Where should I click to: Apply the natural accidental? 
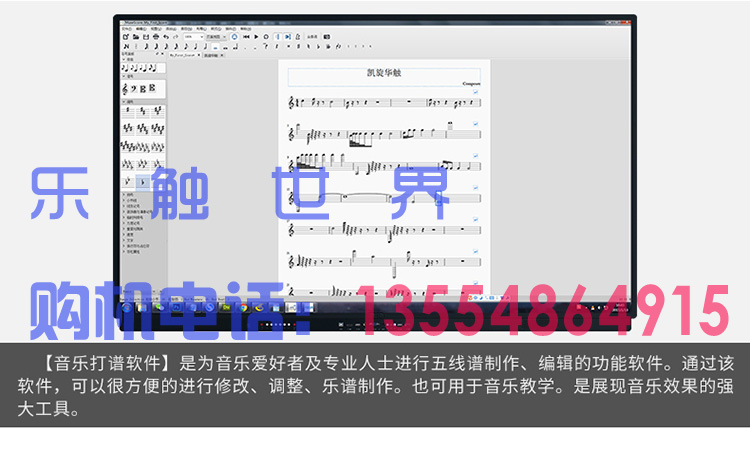pyautogui.click(x=309, y=46)
